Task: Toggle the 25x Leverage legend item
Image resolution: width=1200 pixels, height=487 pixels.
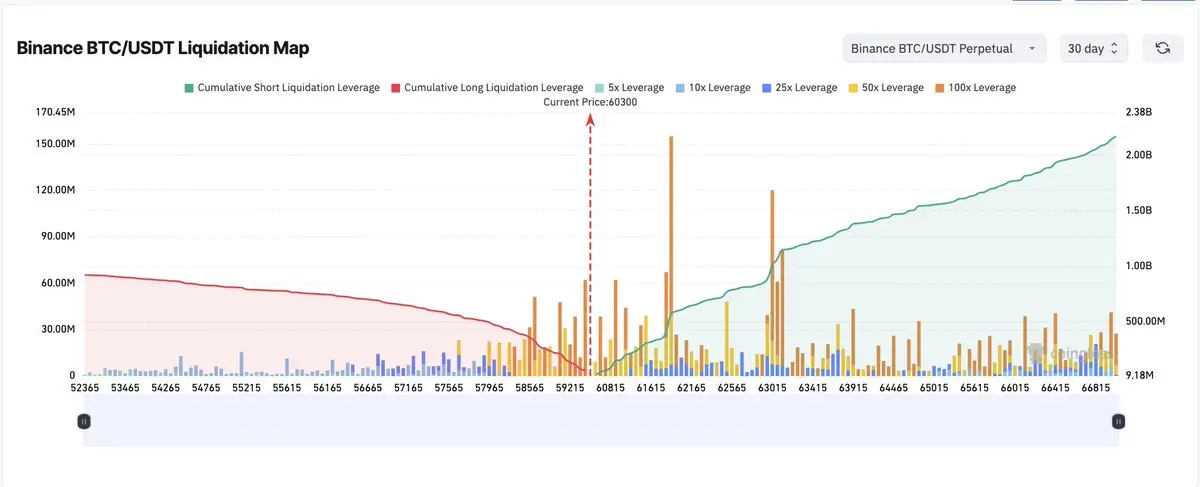Action: [x=799, y=88]
